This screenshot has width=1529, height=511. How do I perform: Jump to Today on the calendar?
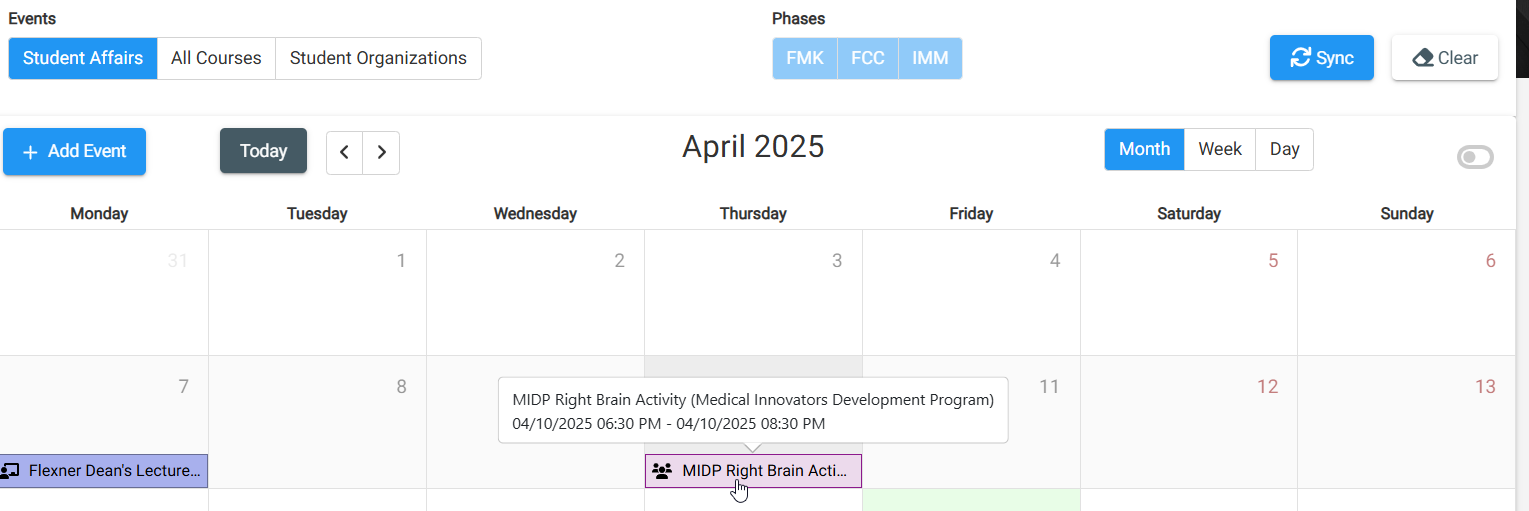pos(264,151)
